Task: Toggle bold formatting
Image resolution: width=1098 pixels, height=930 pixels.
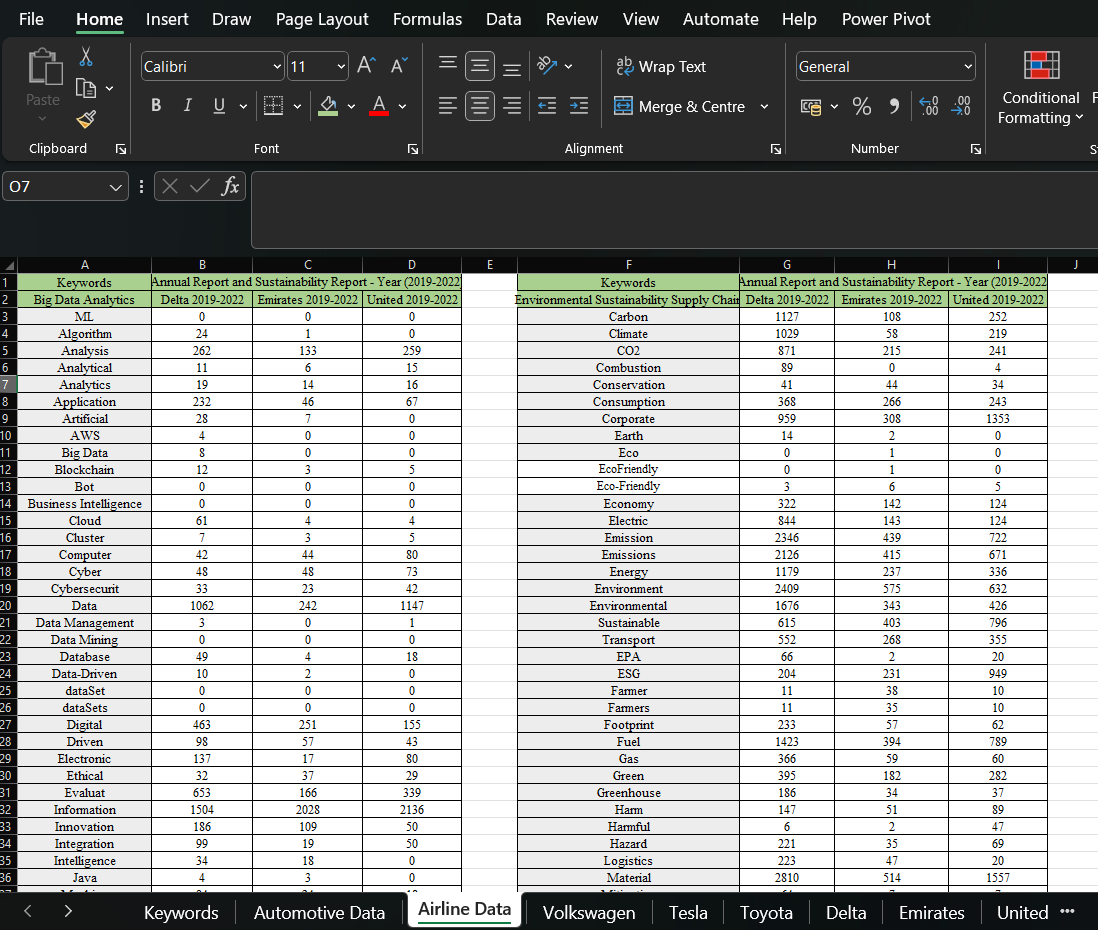Action: 156,104
